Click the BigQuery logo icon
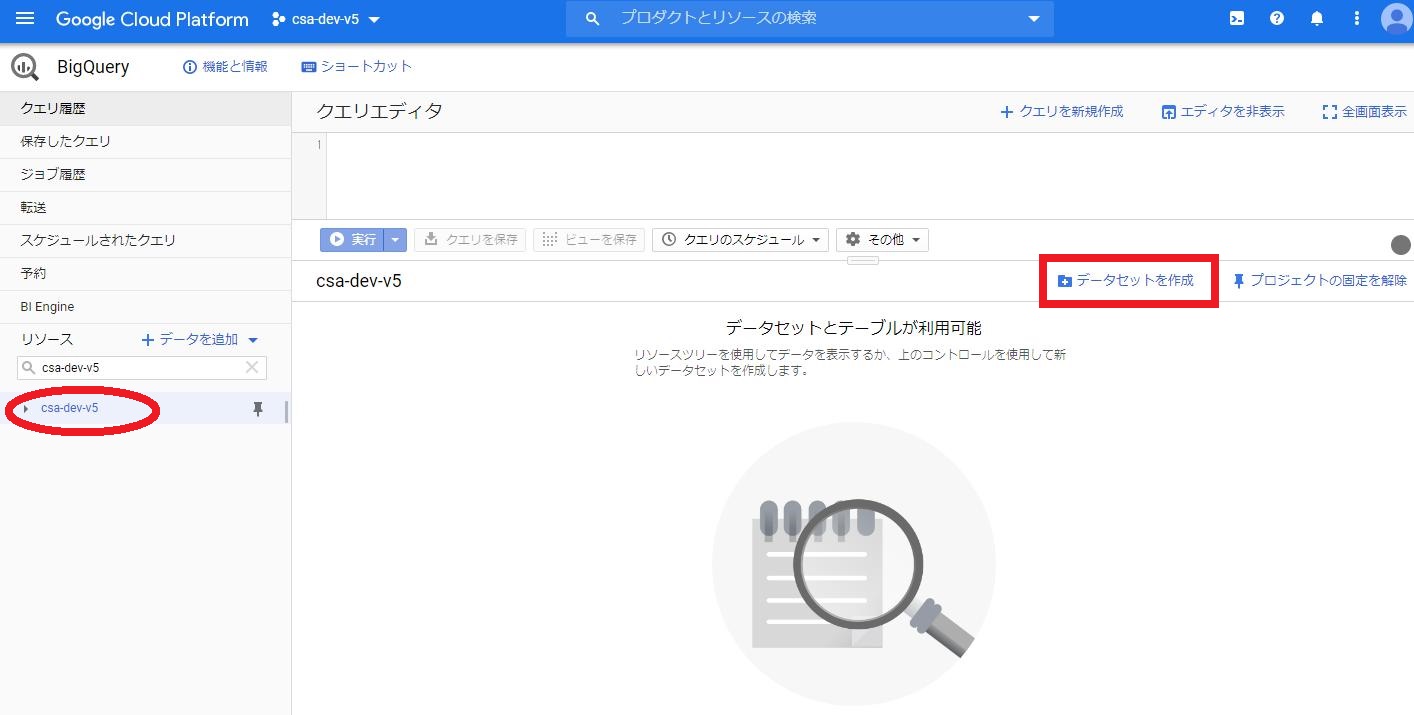The width and height of the screenshot is (1414, 715). coord(24,66)
